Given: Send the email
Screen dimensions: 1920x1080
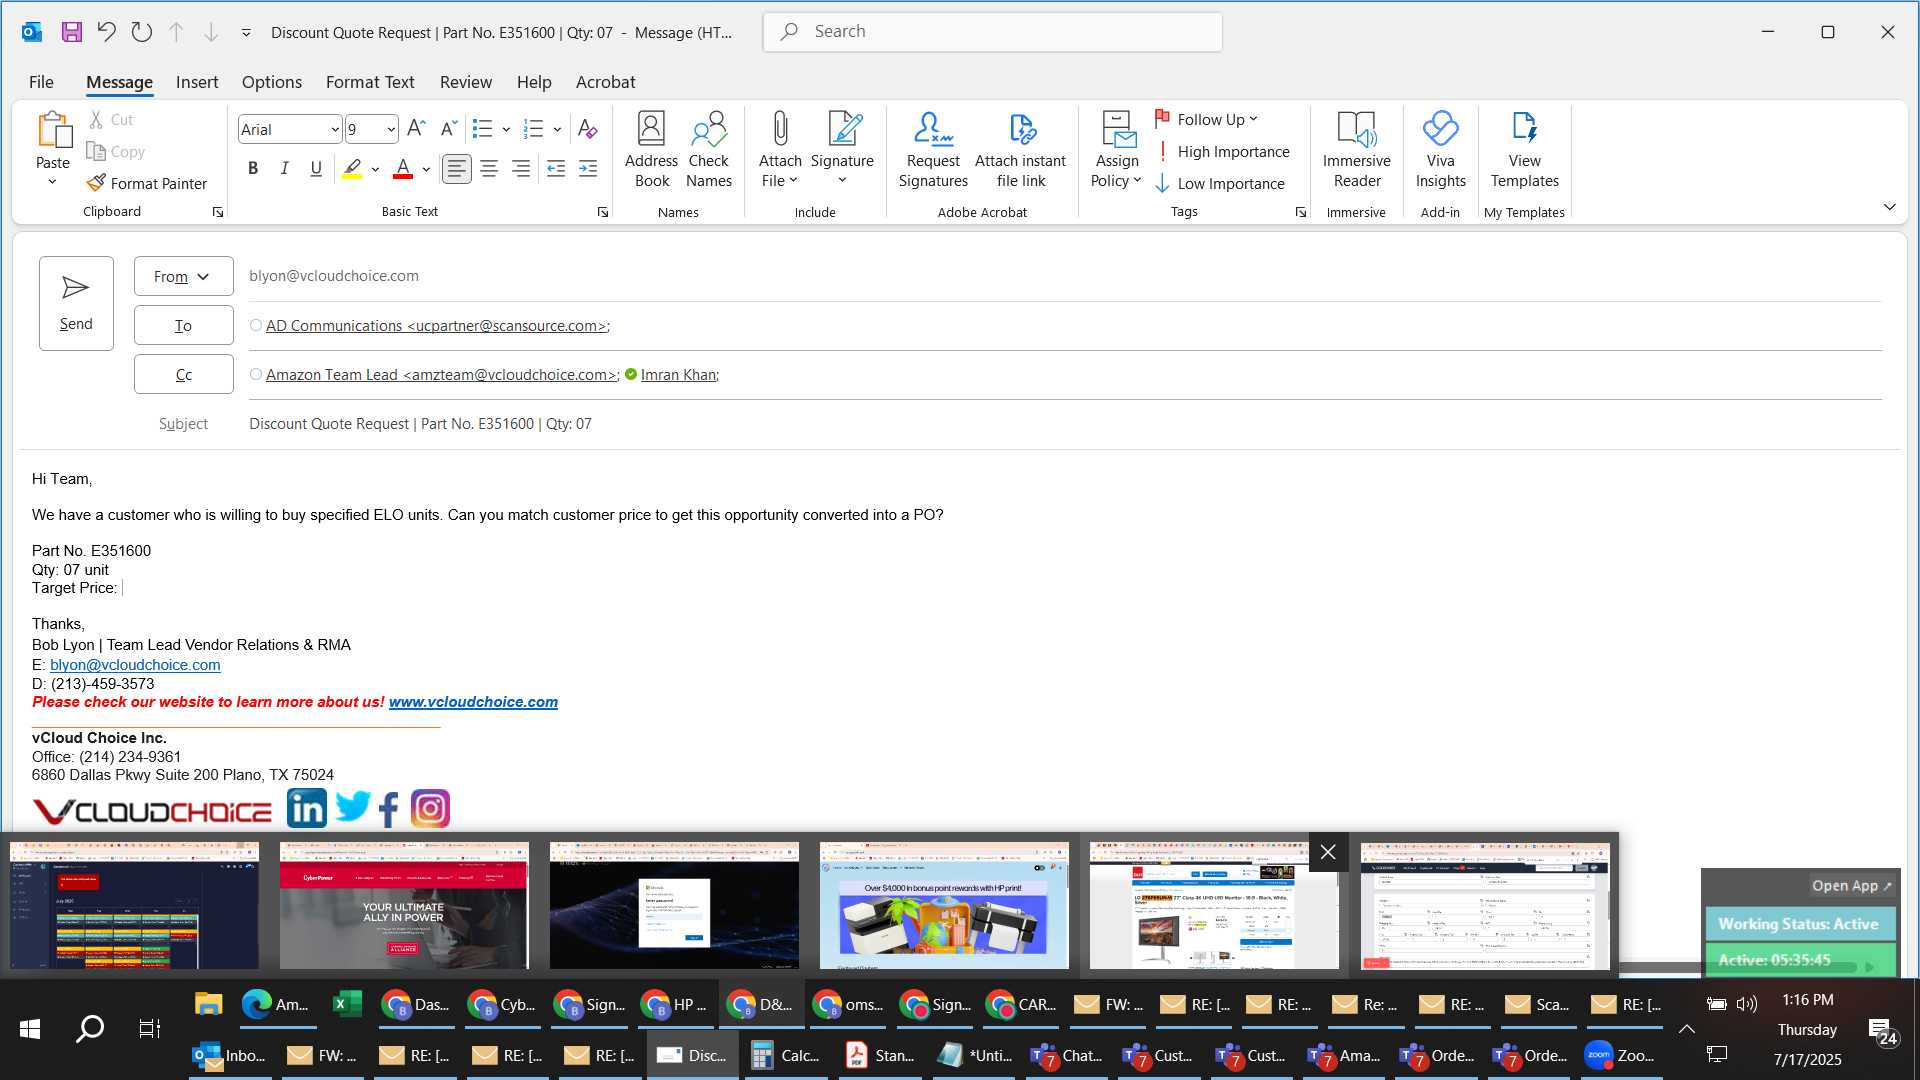Looking at the screenshot, I should click(76, 303).
